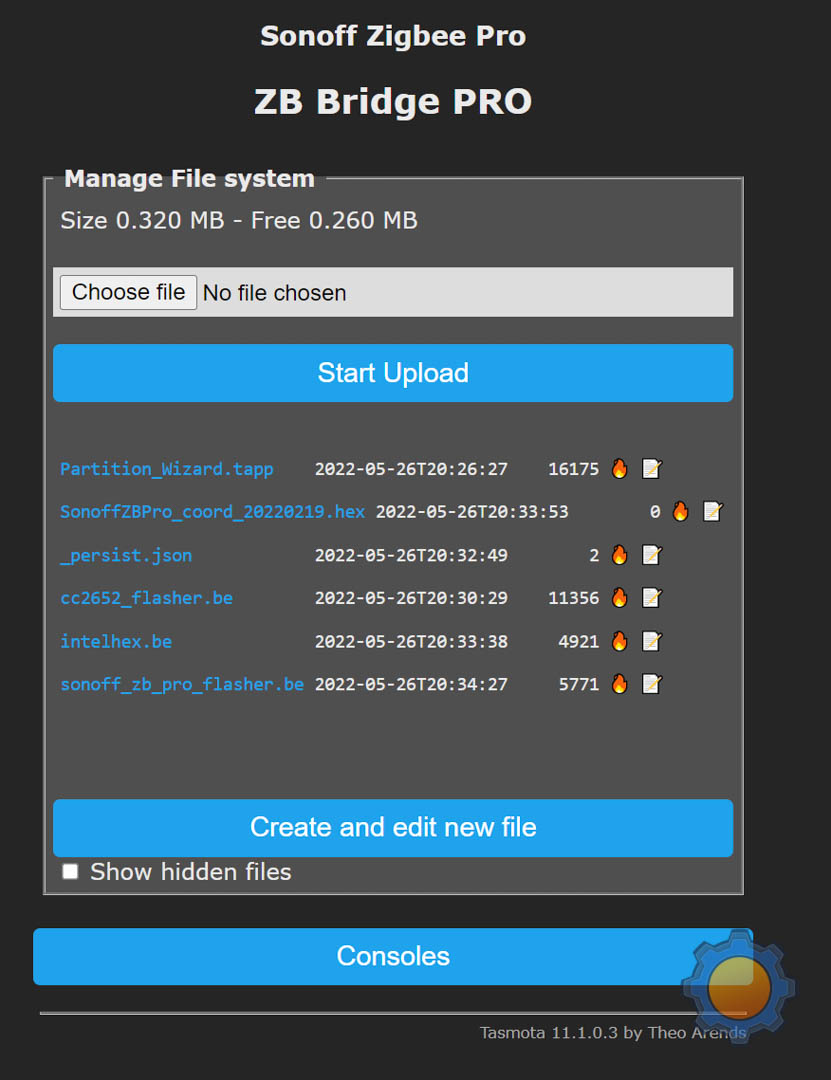The width and height of the screenshot is (831, 1080).
Task: Open SonoffZBPro_coord_20220219.hex link
Action: 212,512
